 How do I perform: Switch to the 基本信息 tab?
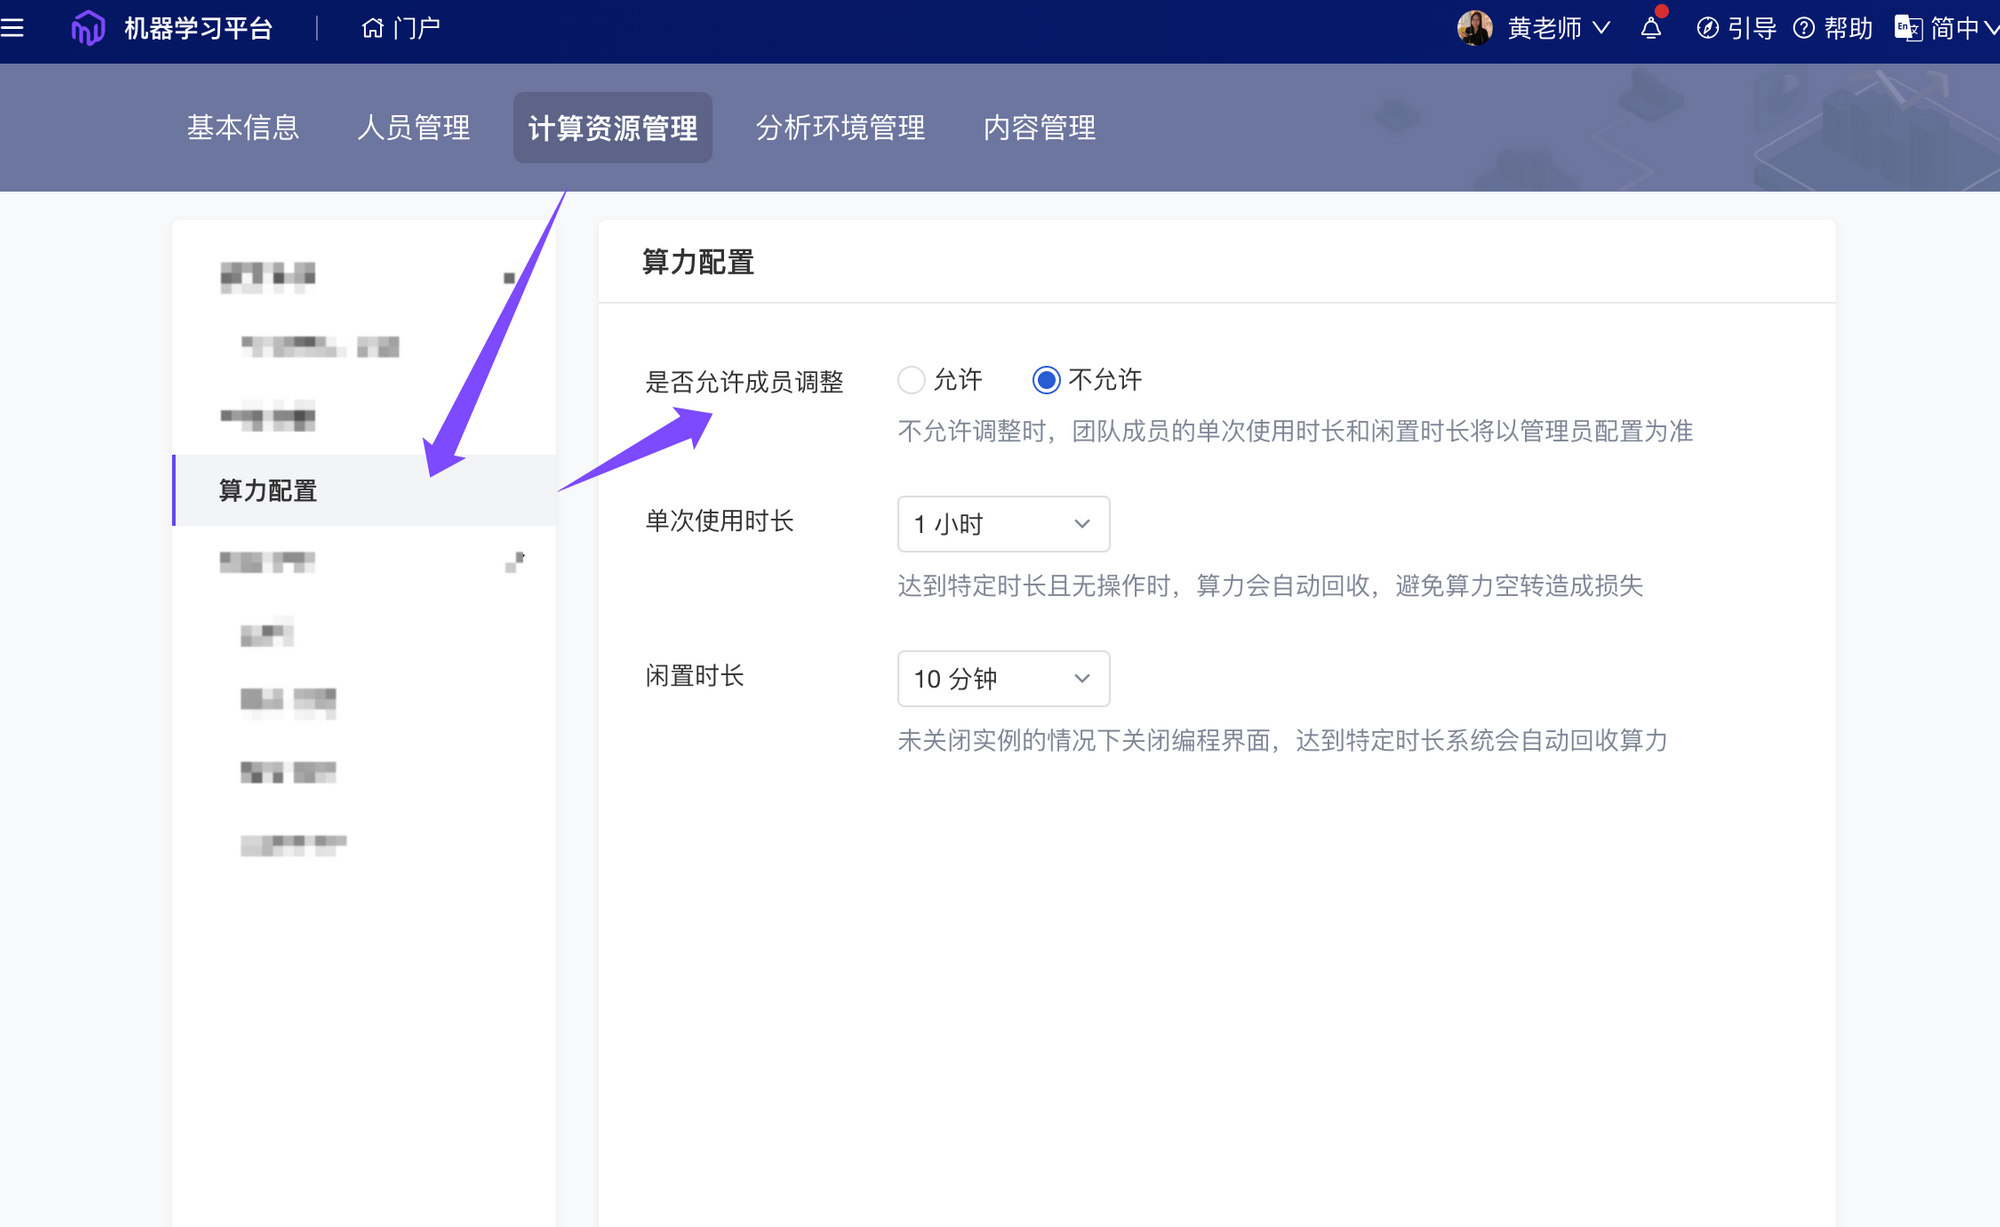tap(243, 128)
